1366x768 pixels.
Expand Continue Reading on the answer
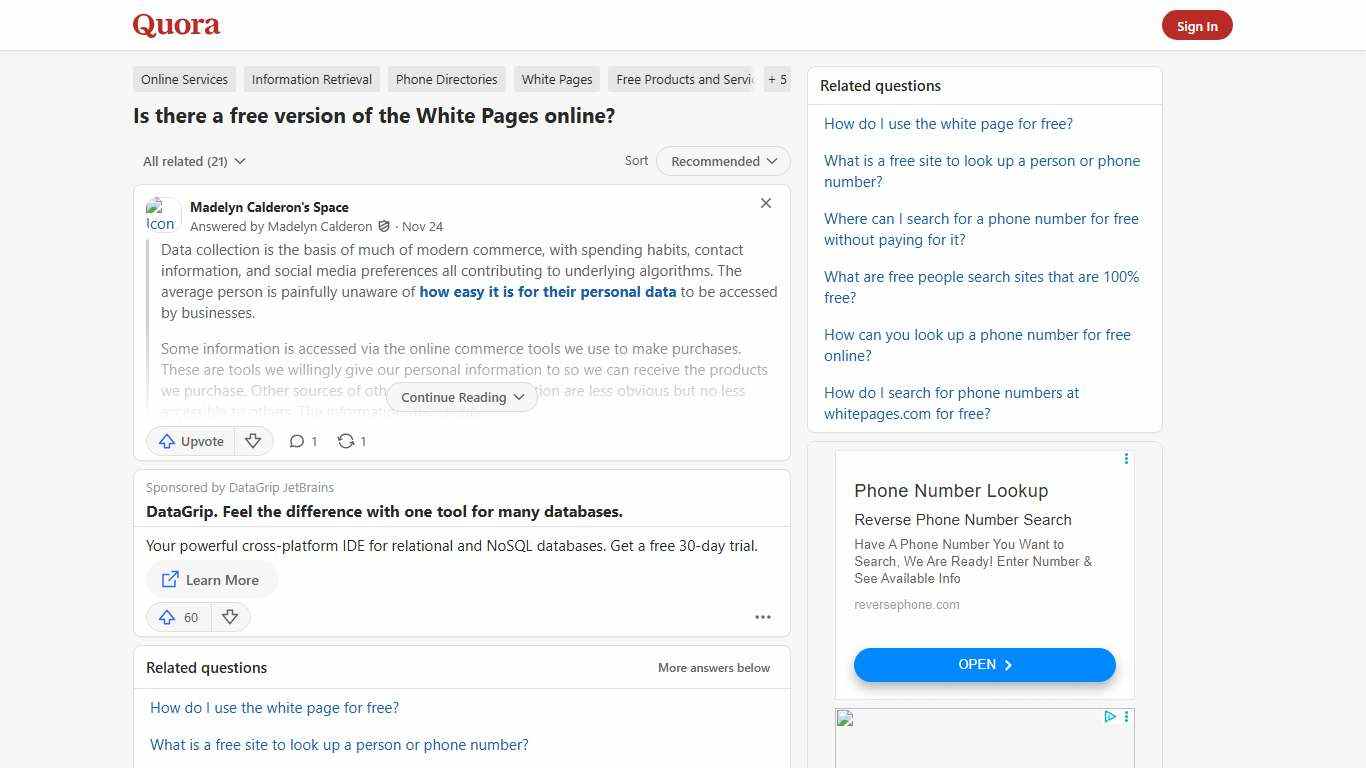point(461,397)
